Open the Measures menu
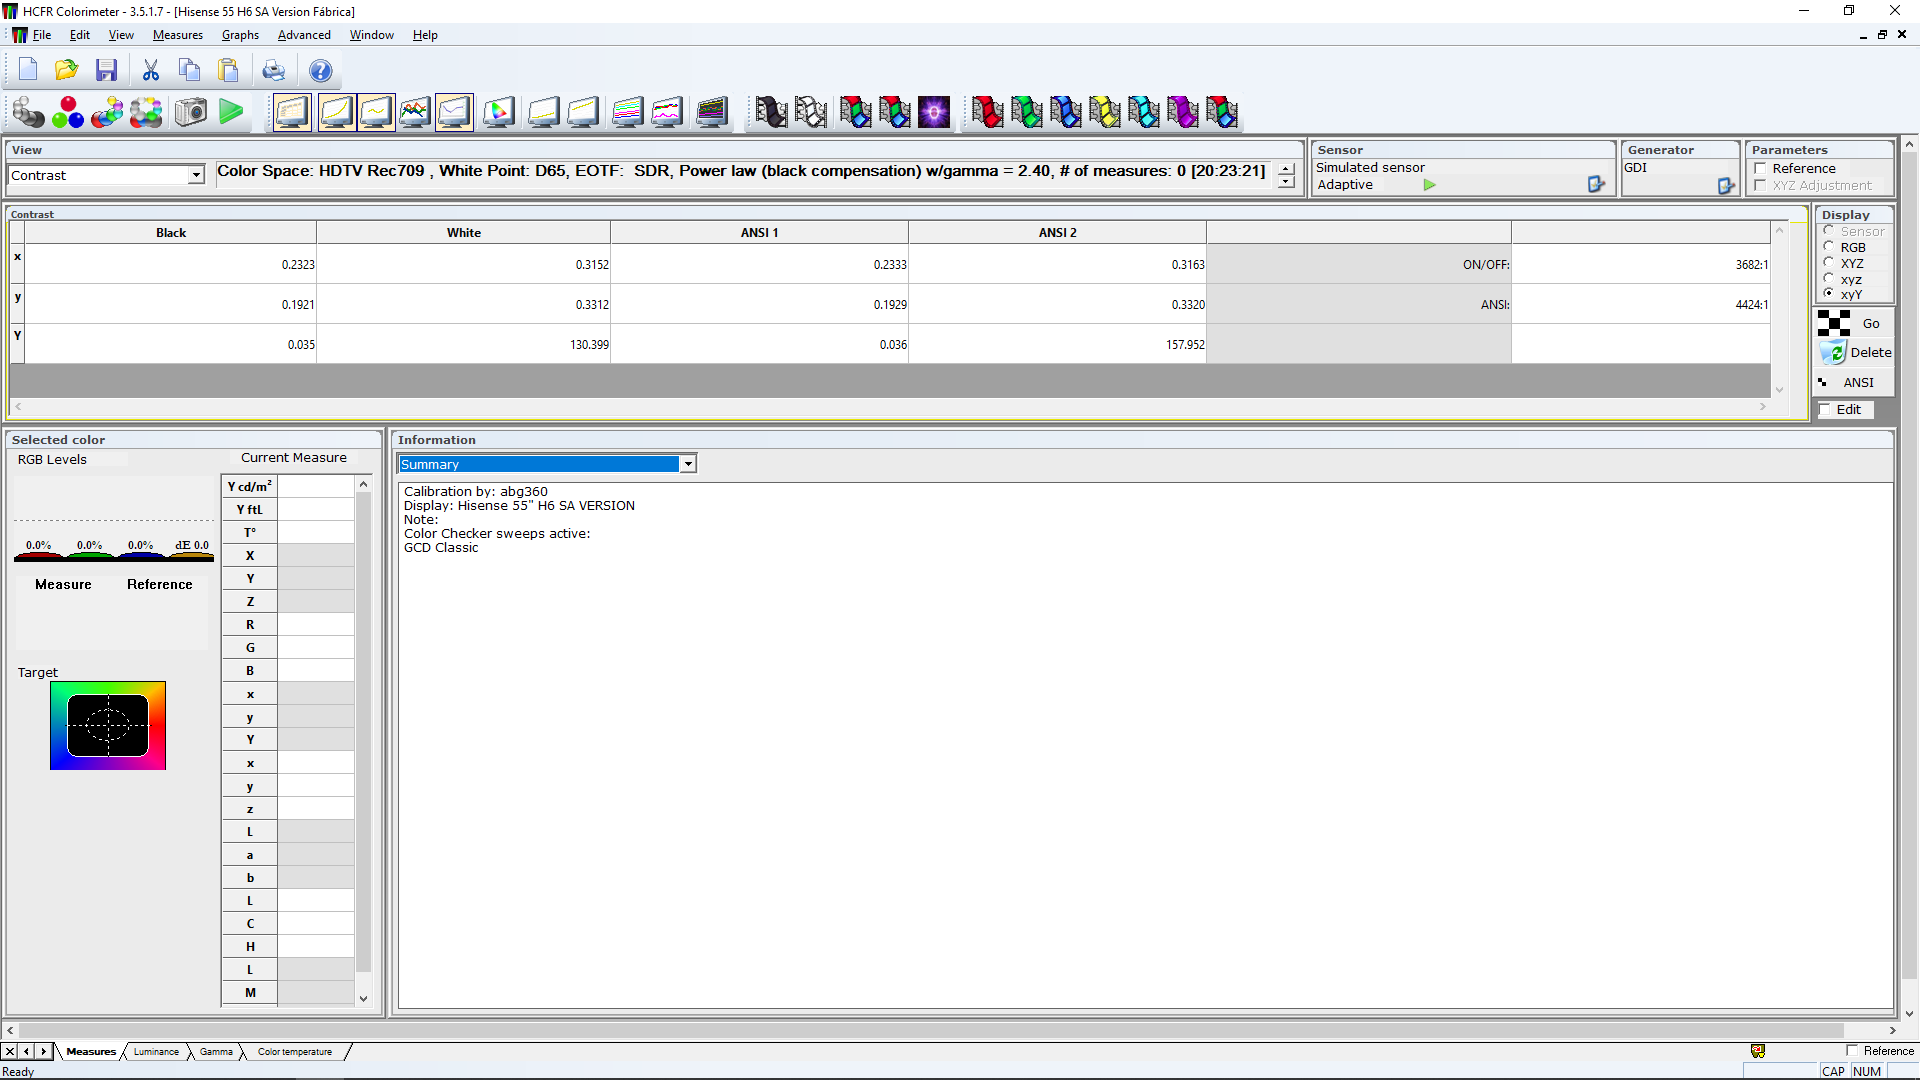Viewport: 1920px width, 1080px height. click(x=177, y=35)
